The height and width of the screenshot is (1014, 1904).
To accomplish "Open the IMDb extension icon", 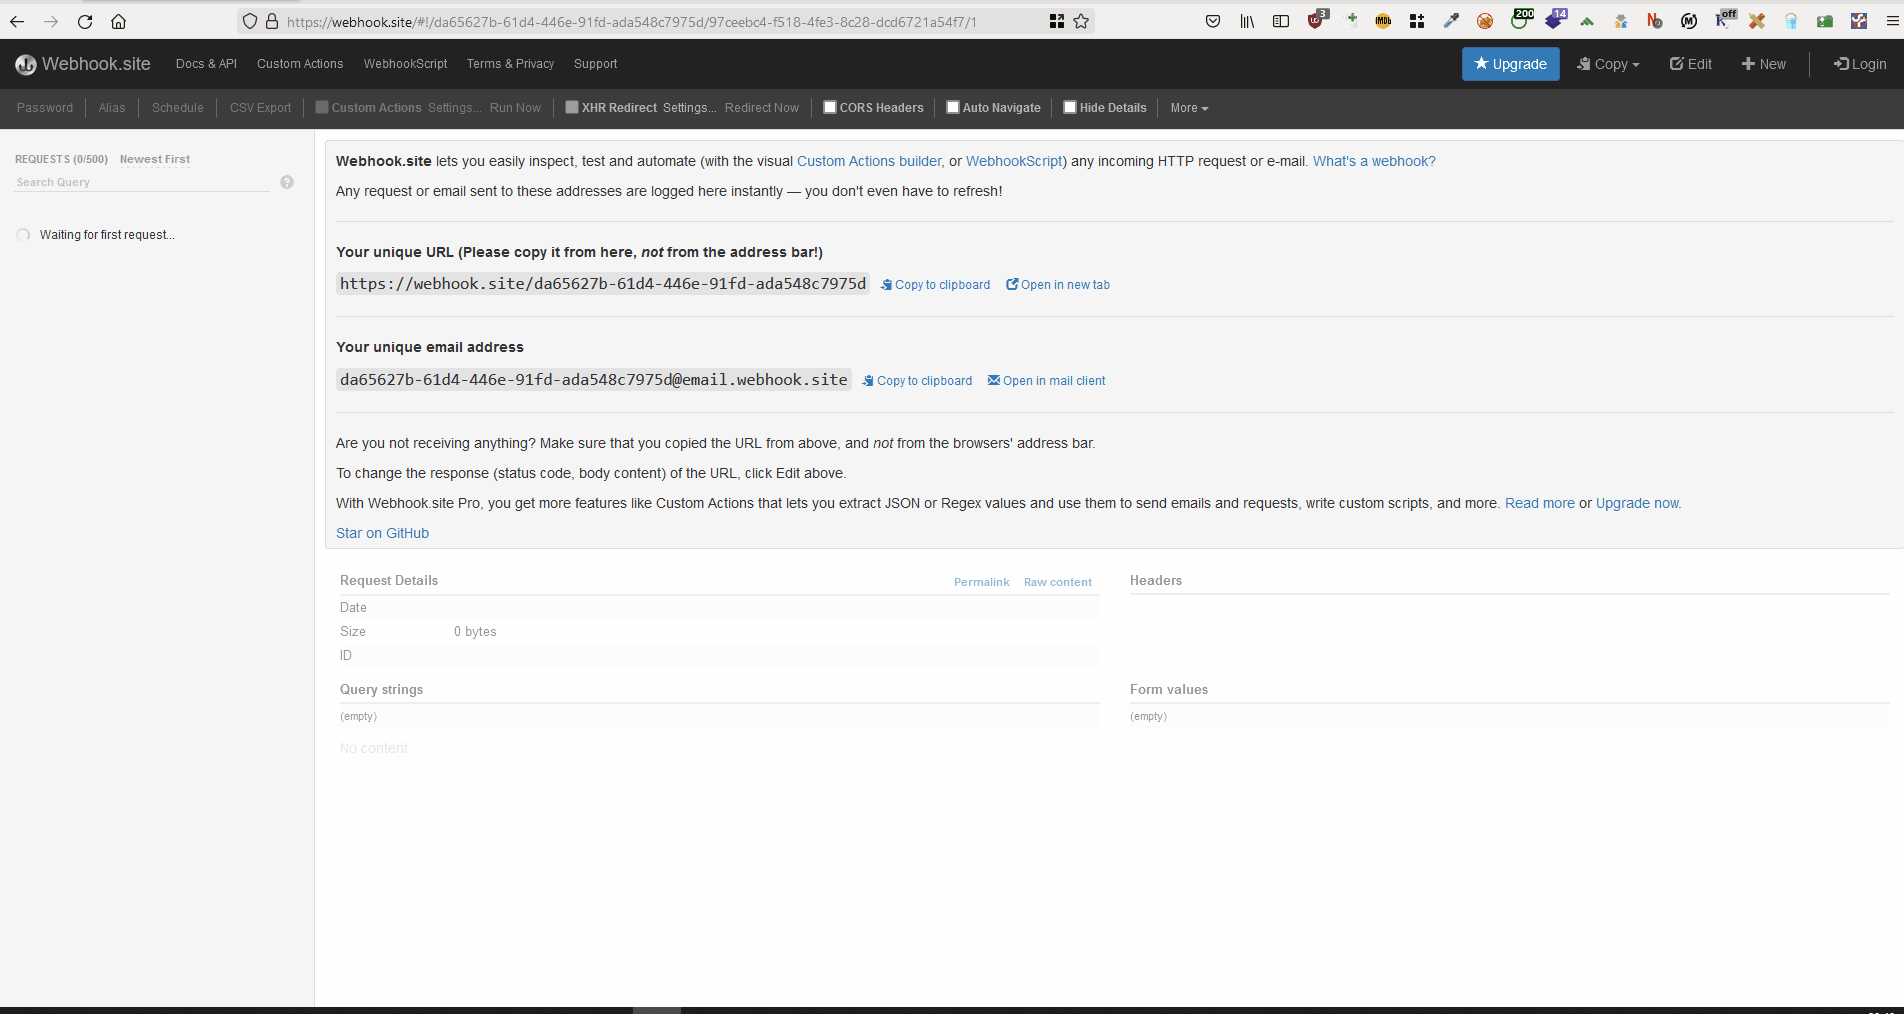I will coord(1383,21).
